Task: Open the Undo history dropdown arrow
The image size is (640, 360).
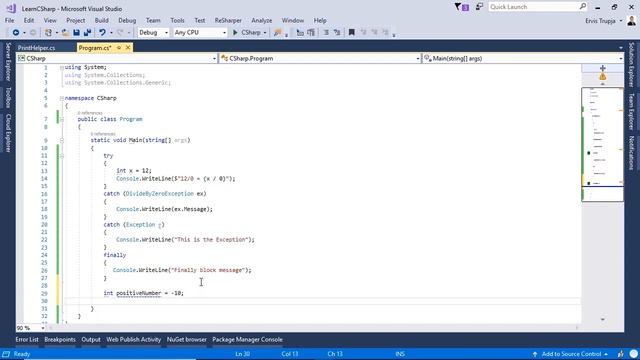Action: coord(111,32)
